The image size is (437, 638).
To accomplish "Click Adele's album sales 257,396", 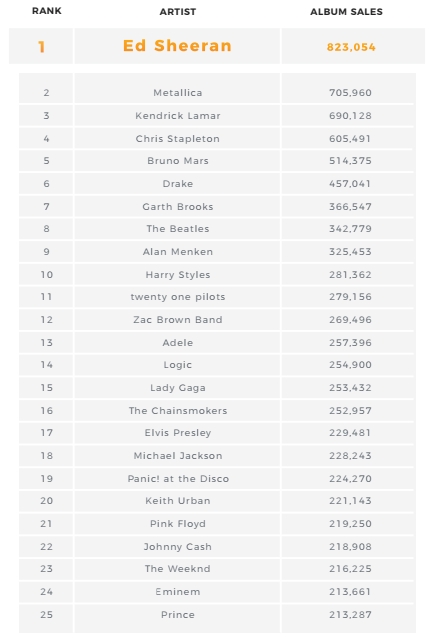I will (x=350, y=343).
